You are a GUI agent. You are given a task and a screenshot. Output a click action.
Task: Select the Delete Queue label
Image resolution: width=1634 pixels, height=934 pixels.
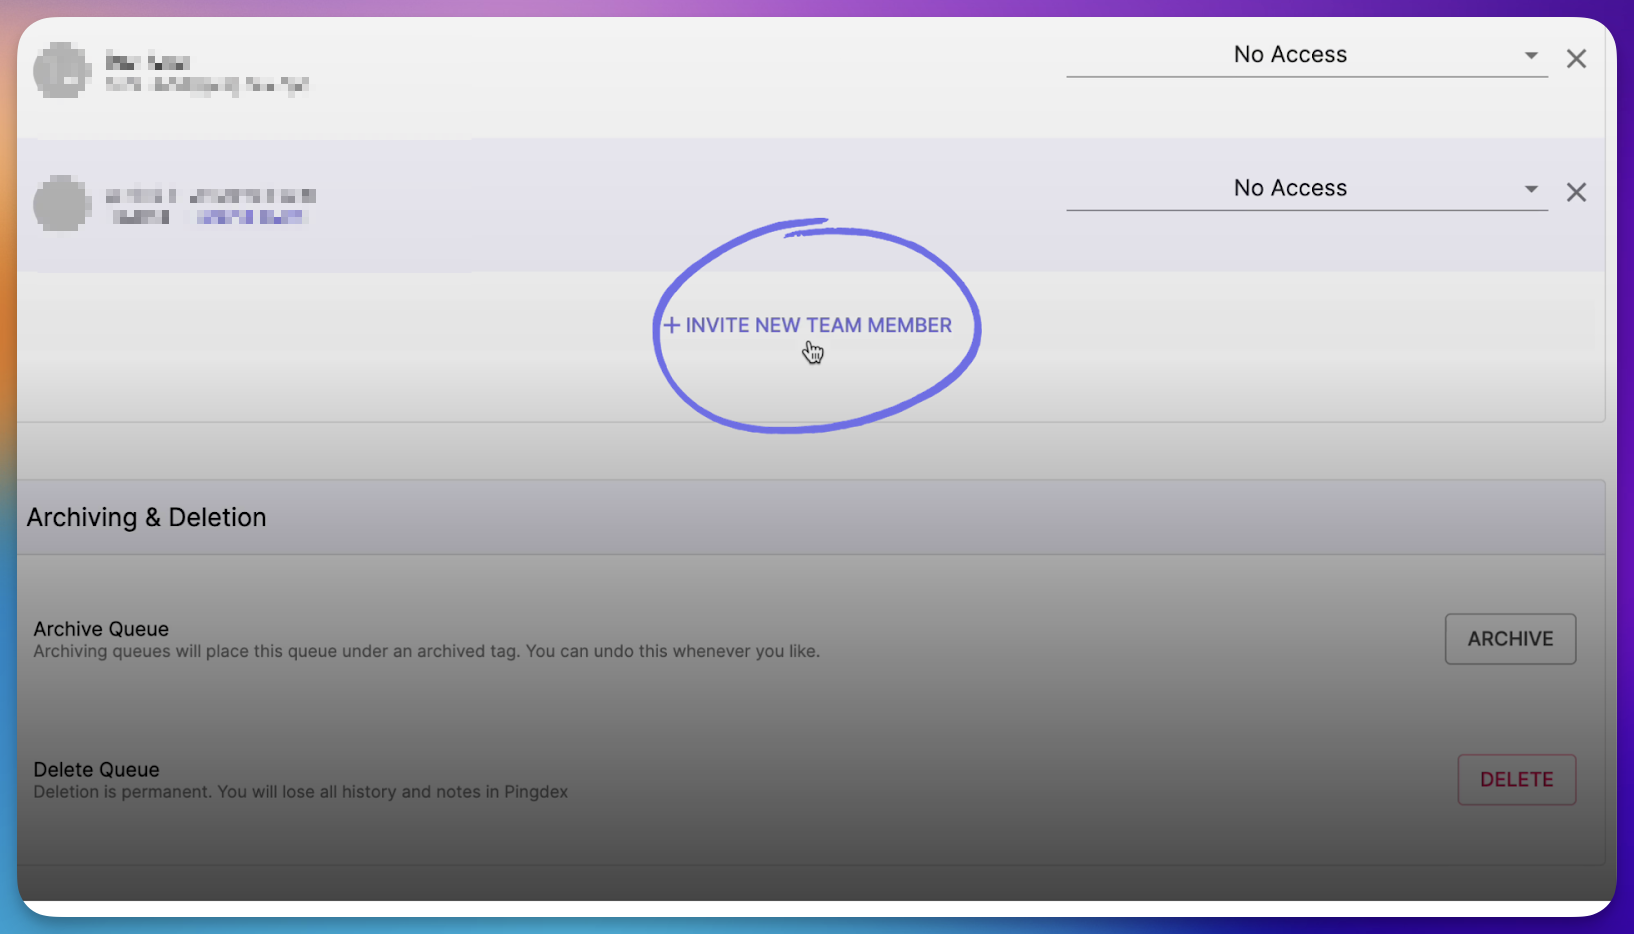coord(96,770)
